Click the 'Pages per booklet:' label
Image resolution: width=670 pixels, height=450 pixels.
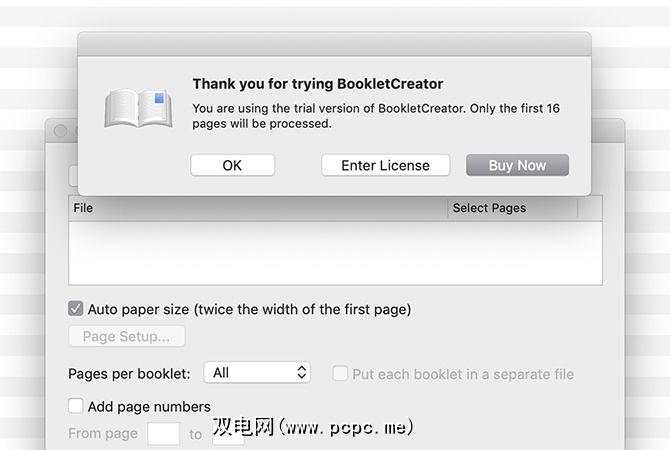(129, 373)
